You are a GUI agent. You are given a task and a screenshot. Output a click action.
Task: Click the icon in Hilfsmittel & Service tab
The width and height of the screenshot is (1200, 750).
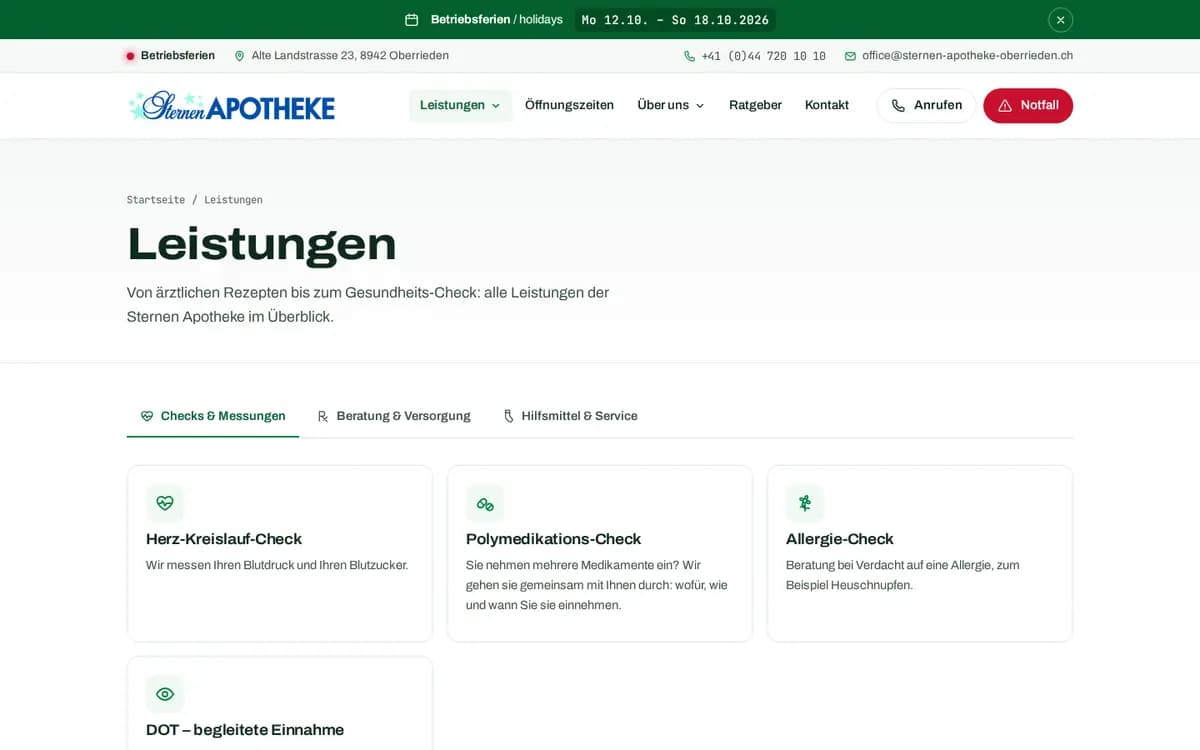click(508, 416)
